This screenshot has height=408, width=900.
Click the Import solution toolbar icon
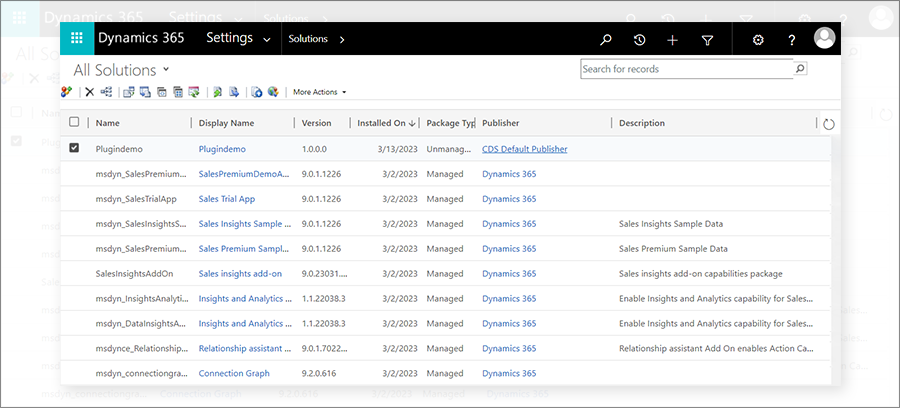click(129, 92)
